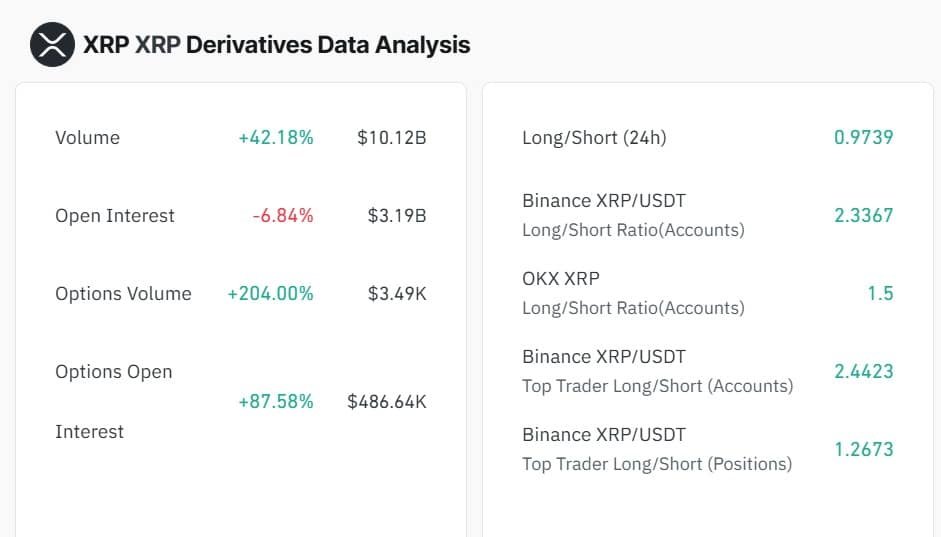Click the 2.4423 top trader accounts value
Screen dimensions: 941x537
(x=863, y=372)
